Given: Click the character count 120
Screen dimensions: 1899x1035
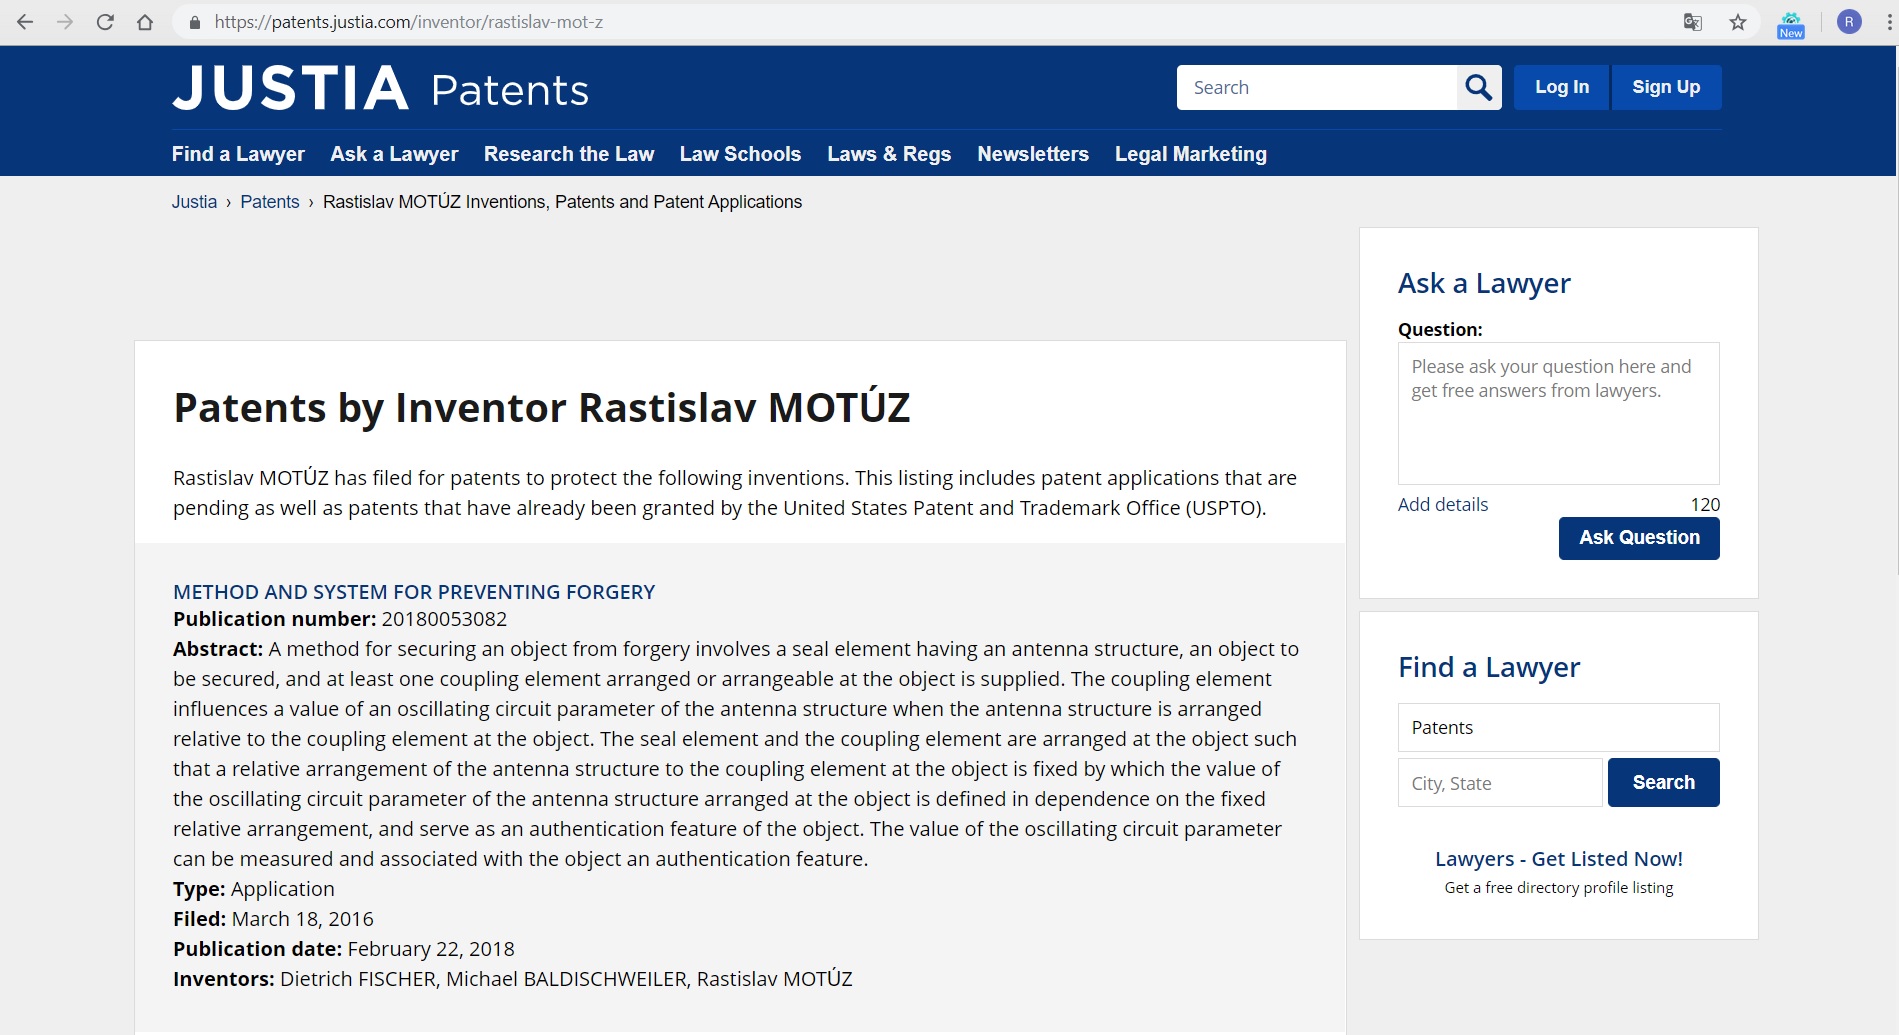Looking at the screenshot, I should point(1705,505).
